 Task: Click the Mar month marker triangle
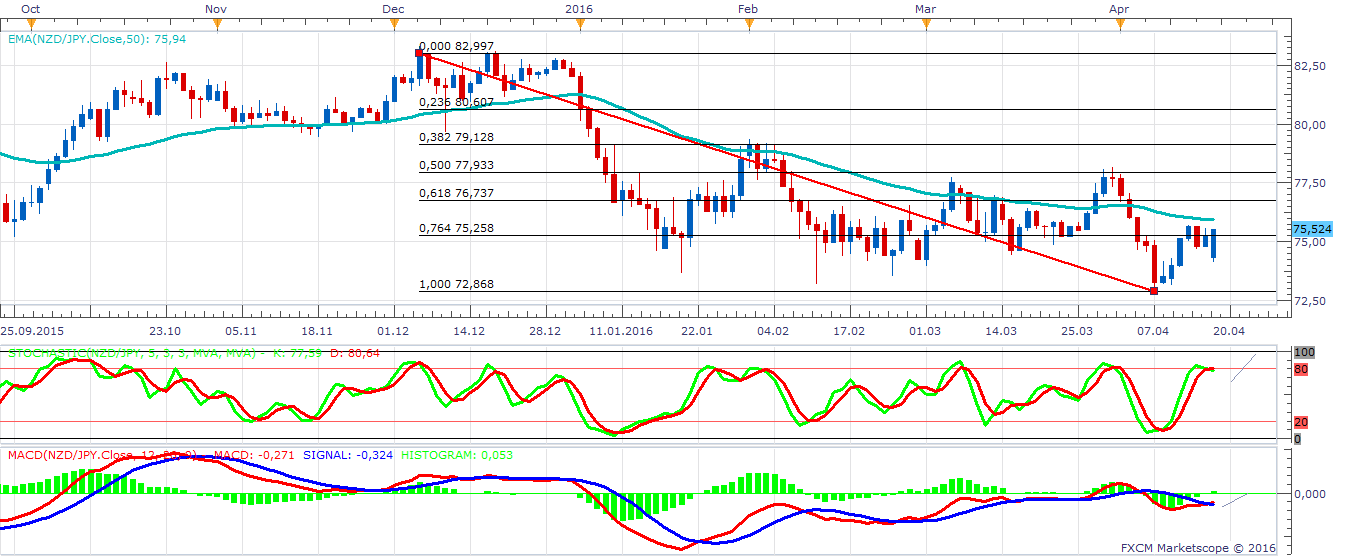(x=926, y=24)
